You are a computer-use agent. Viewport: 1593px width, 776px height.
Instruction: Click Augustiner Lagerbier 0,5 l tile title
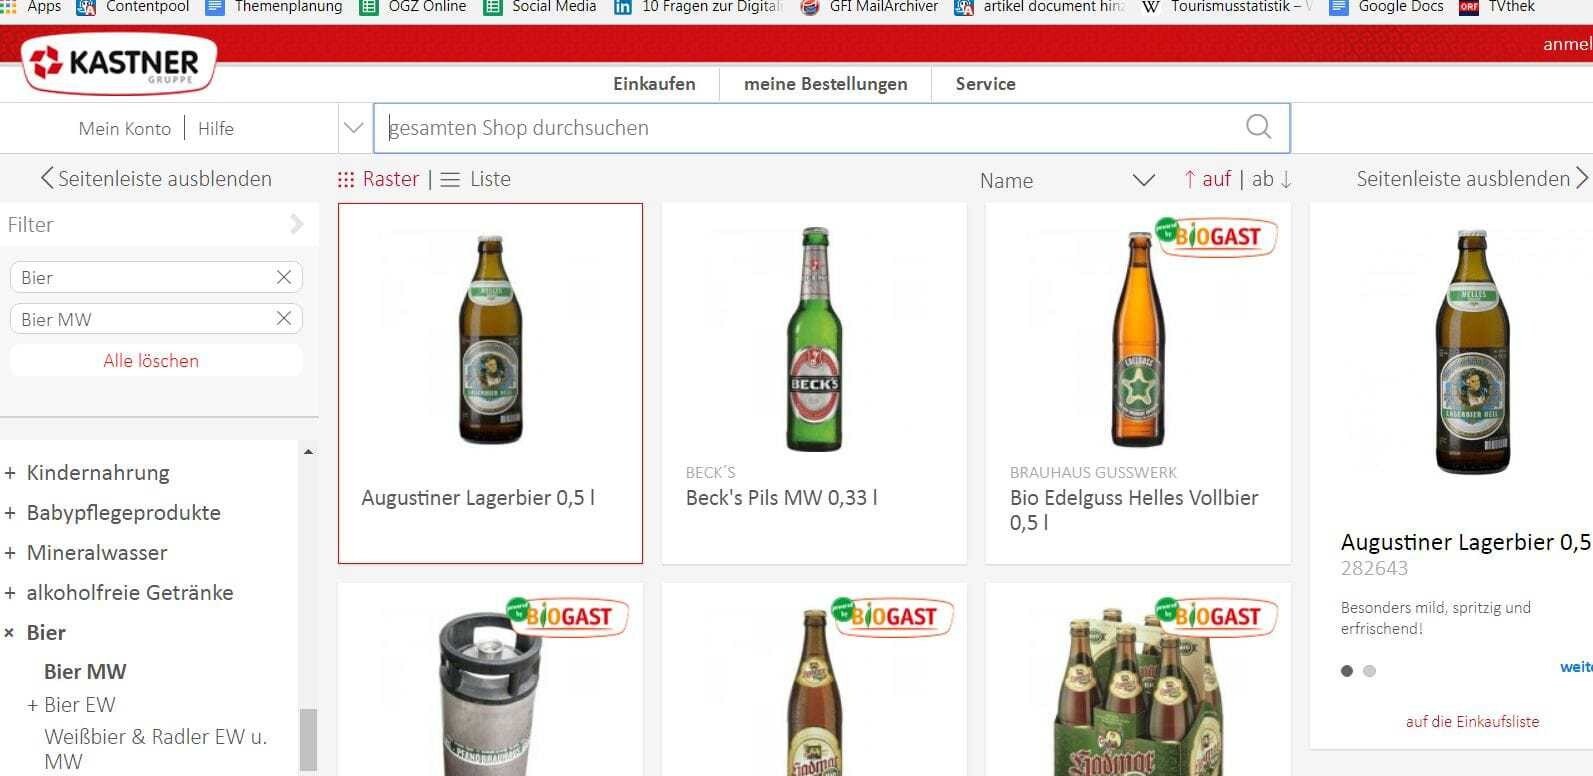(478, 498)
